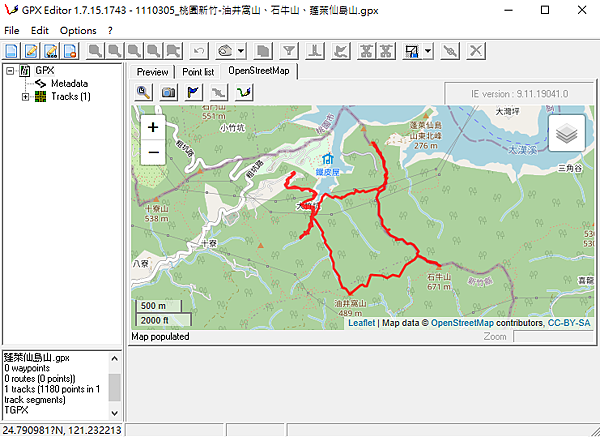Click the '0 waypoints' line in info panel

point(27,368)
